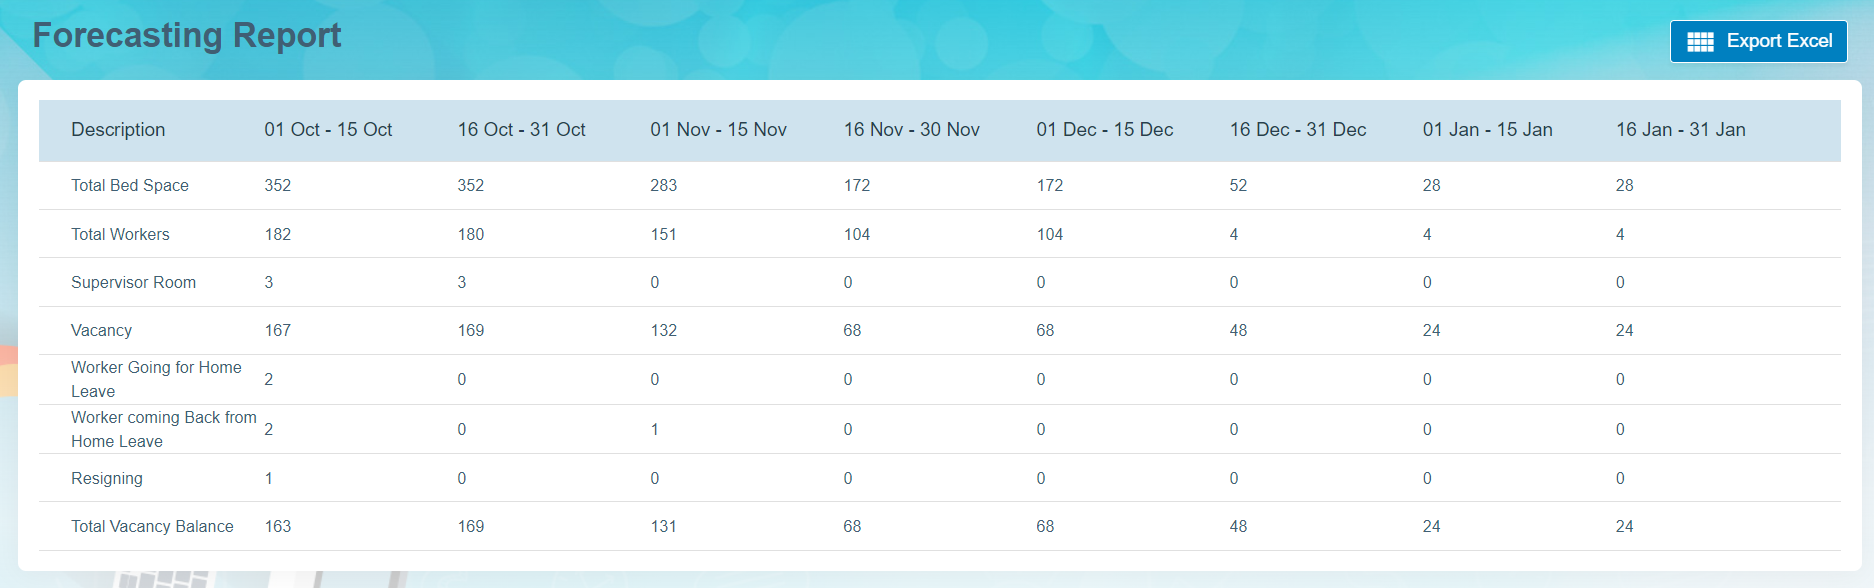
Task: Select the 01 Nov - 15 Nov header
Action: 718,130
